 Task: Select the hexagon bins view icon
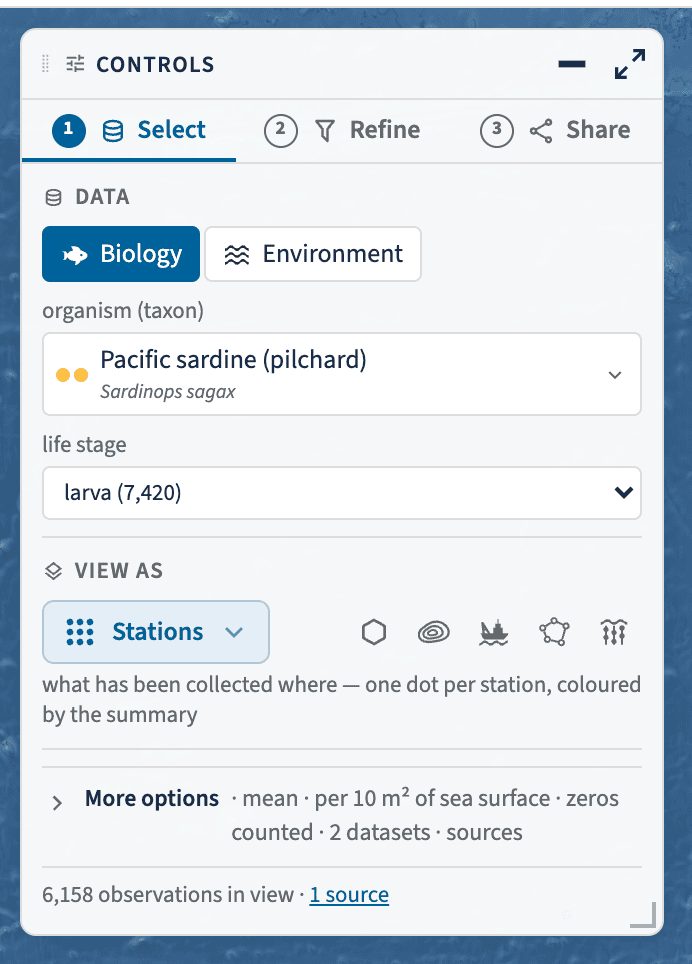(x=374, y=631)
